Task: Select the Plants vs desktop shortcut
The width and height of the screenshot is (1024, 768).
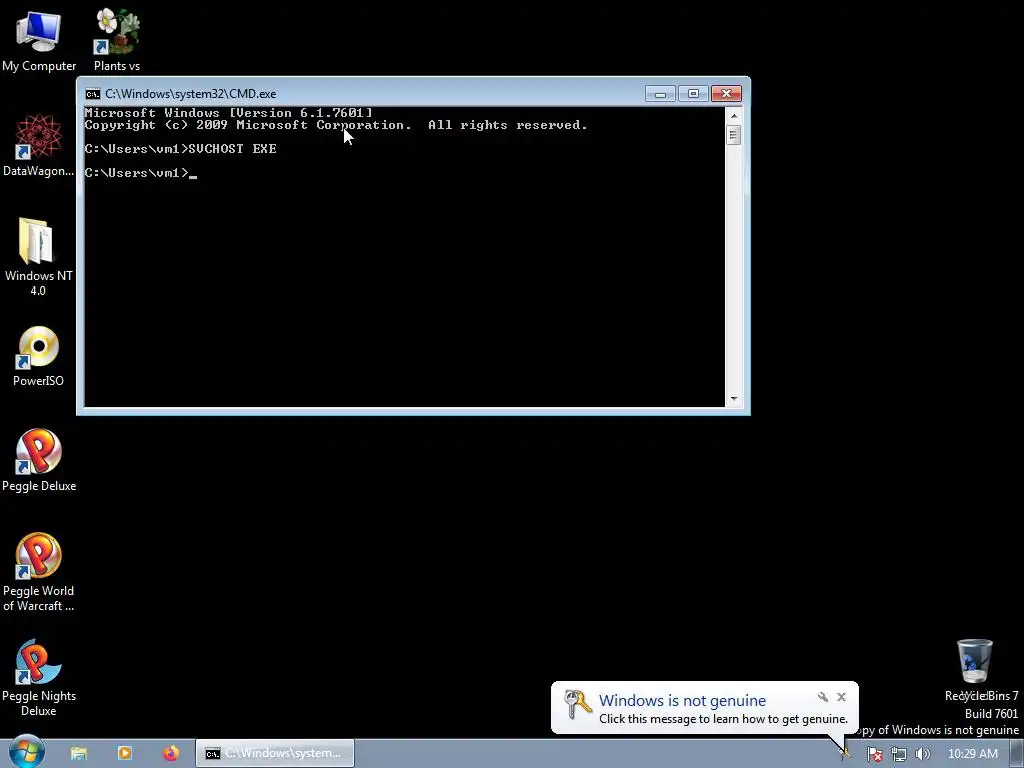Action: (117, 40)
